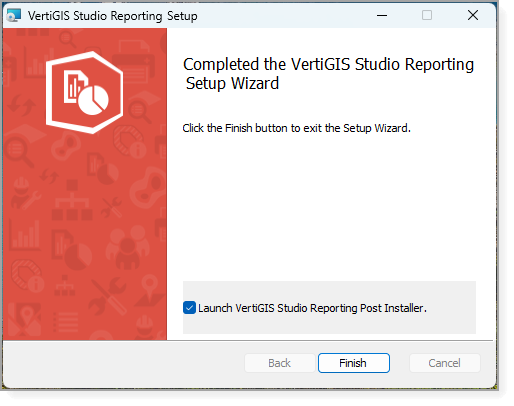Click the Finish button
The image size is (514, 406).
[354, 363]
